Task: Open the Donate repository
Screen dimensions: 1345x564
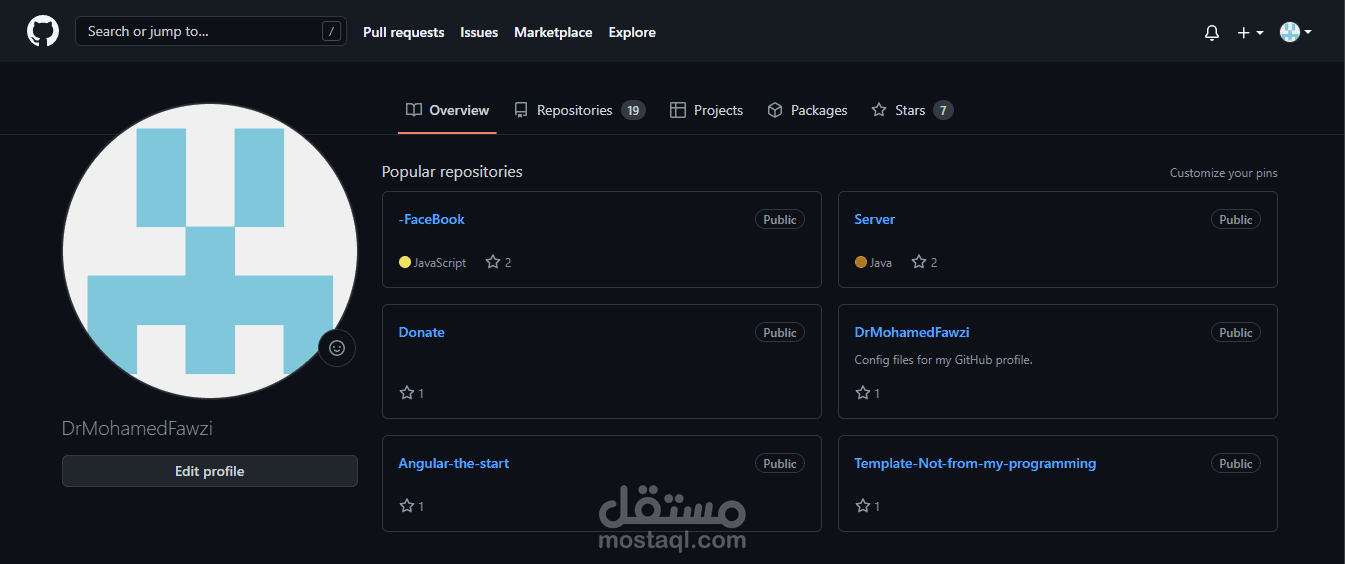Action: (421, 332)
